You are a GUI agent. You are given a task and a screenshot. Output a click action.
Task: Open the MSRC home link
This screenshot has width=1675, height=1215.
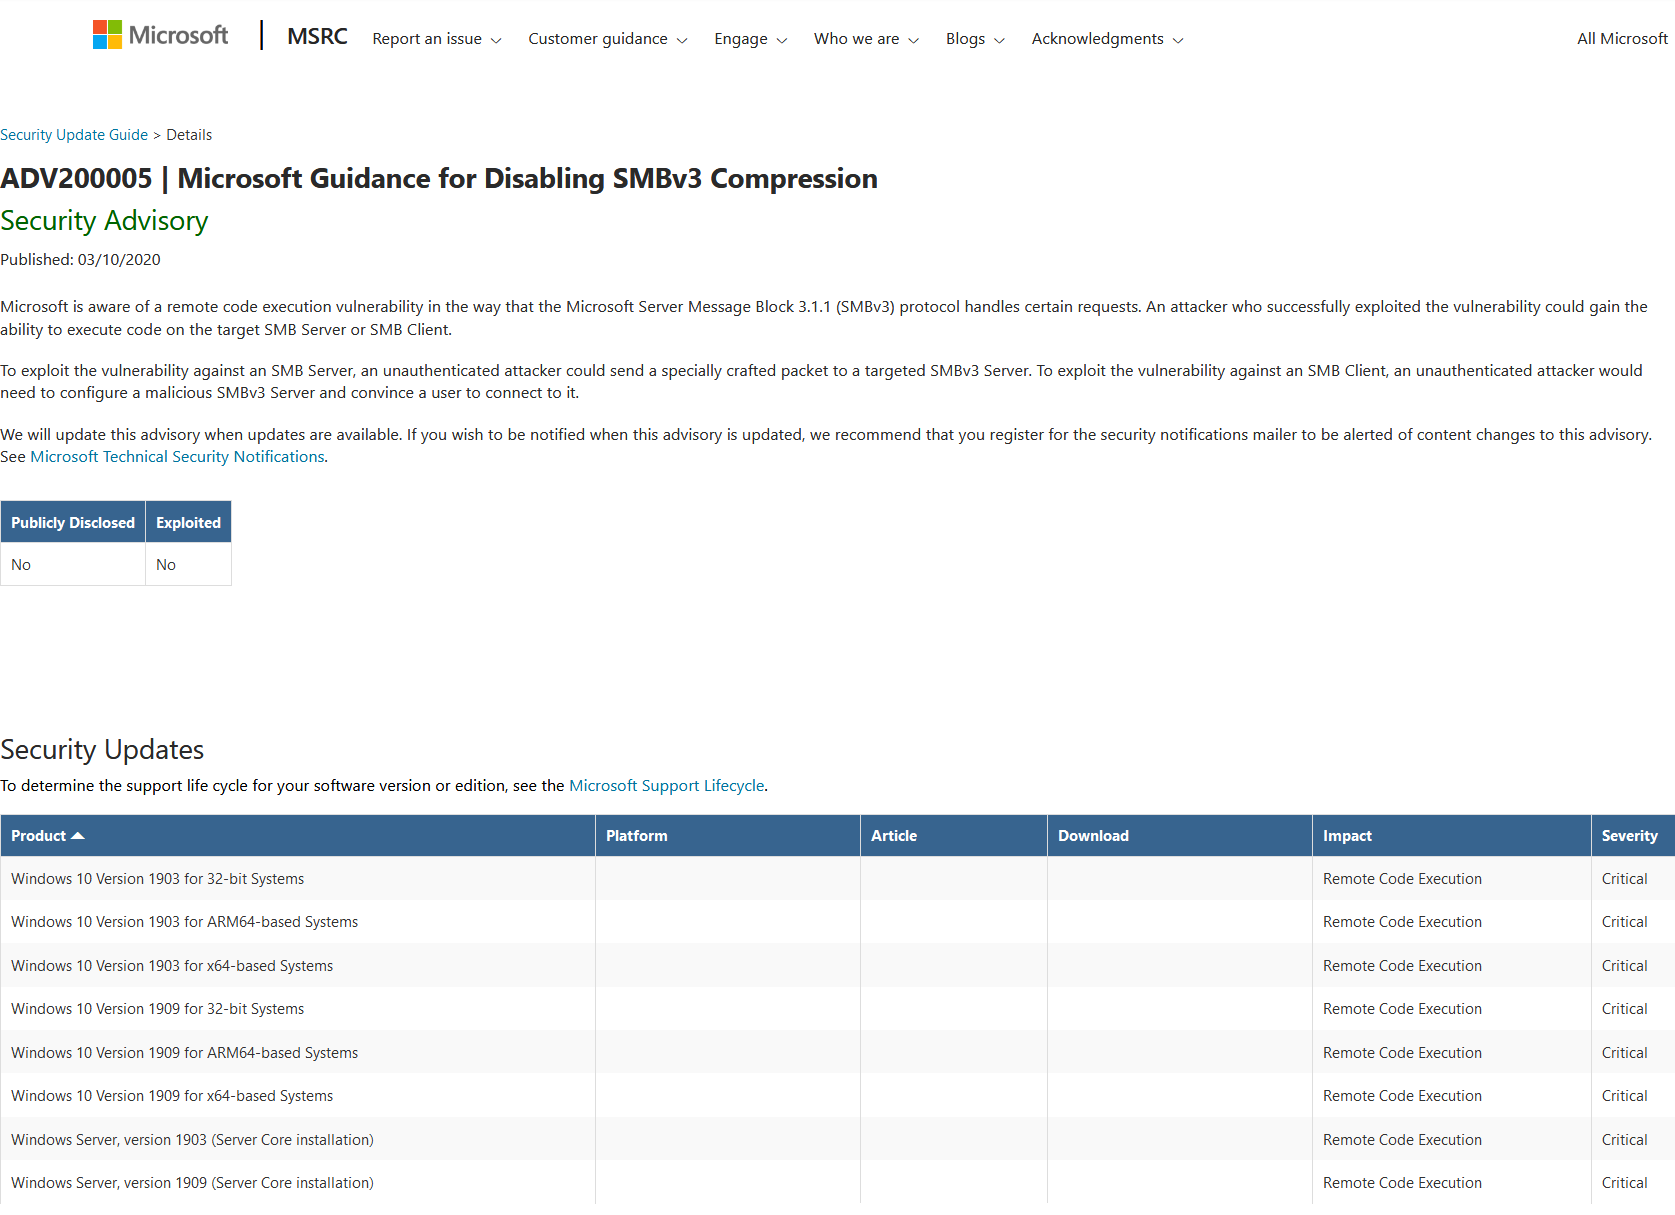(x=317, y=37)
